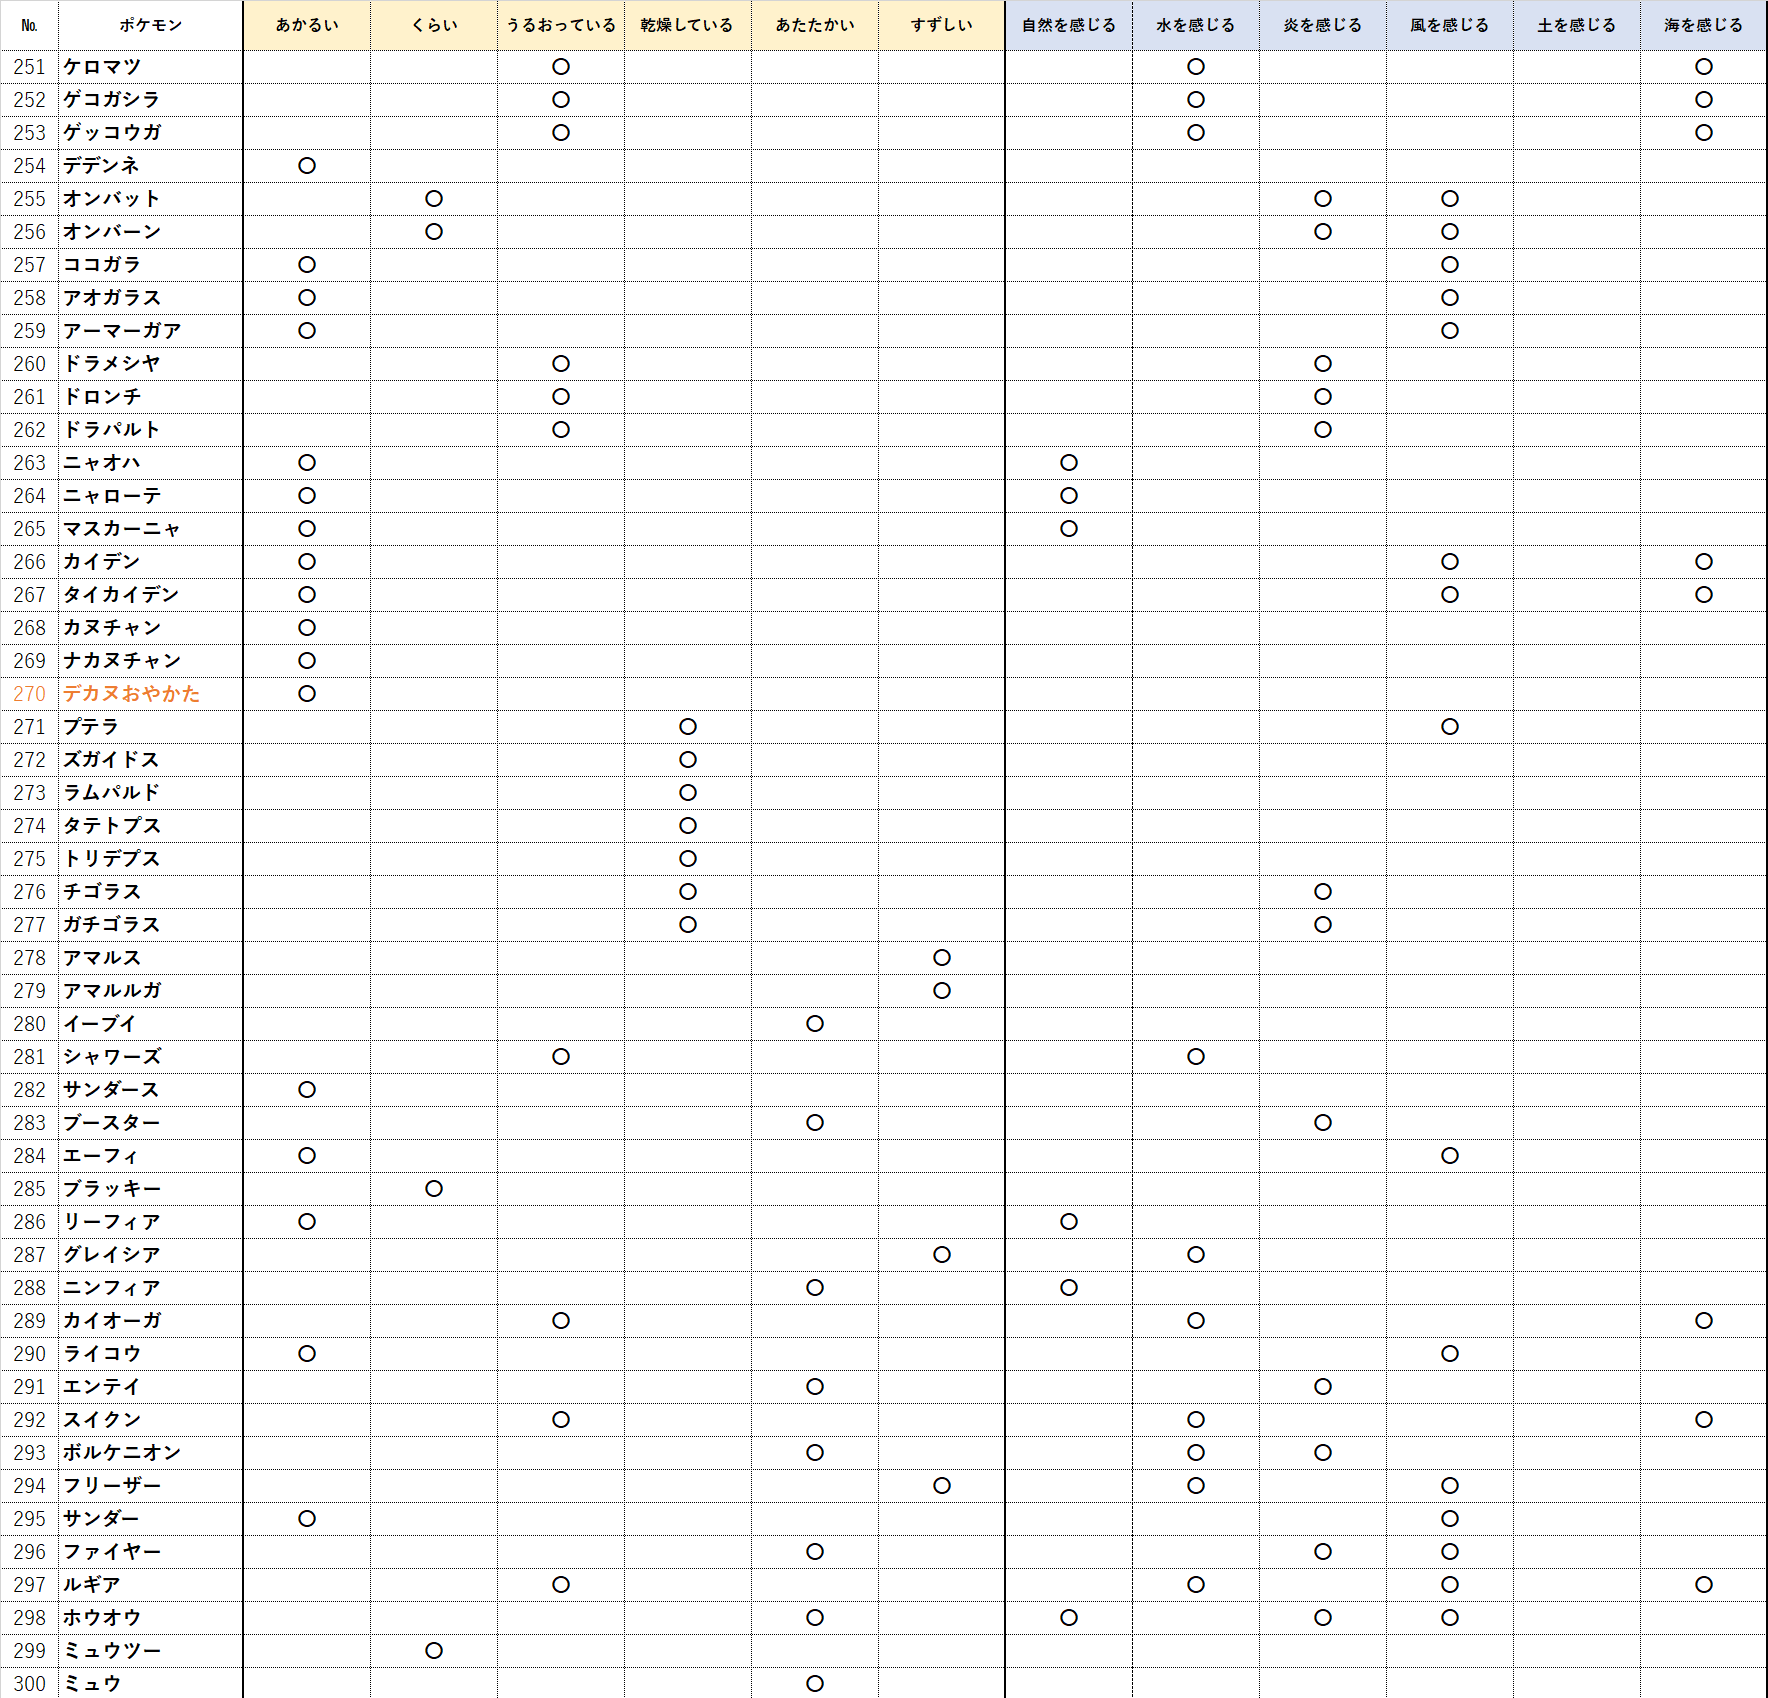
Task: Select the row number 251 cell
Action: (x=30, y=67)
